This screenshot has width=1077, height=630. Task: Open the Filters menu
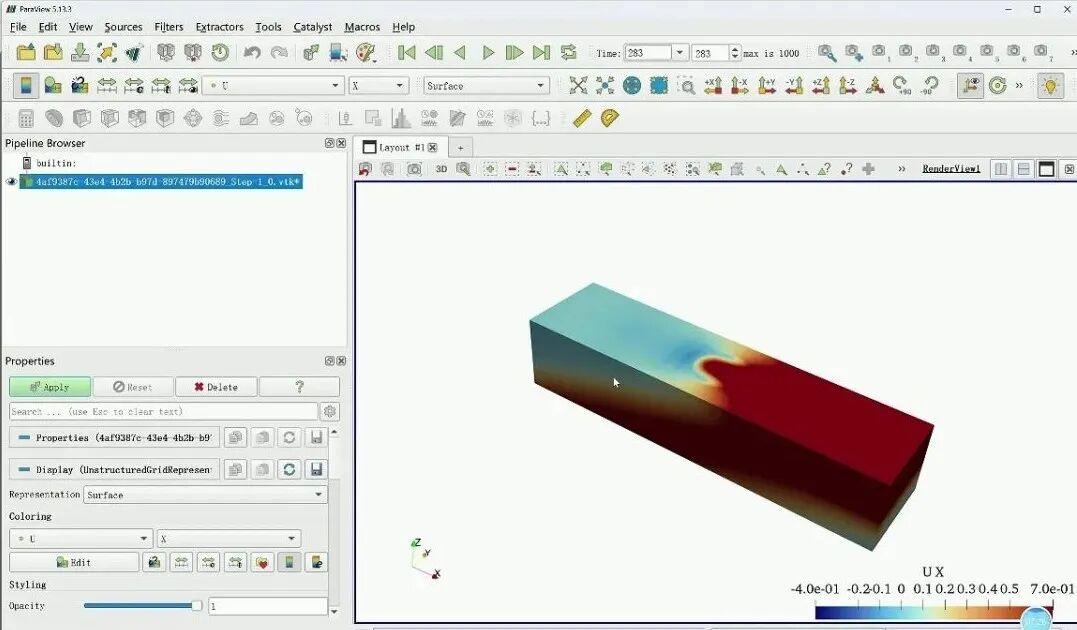tap(168, 27)
